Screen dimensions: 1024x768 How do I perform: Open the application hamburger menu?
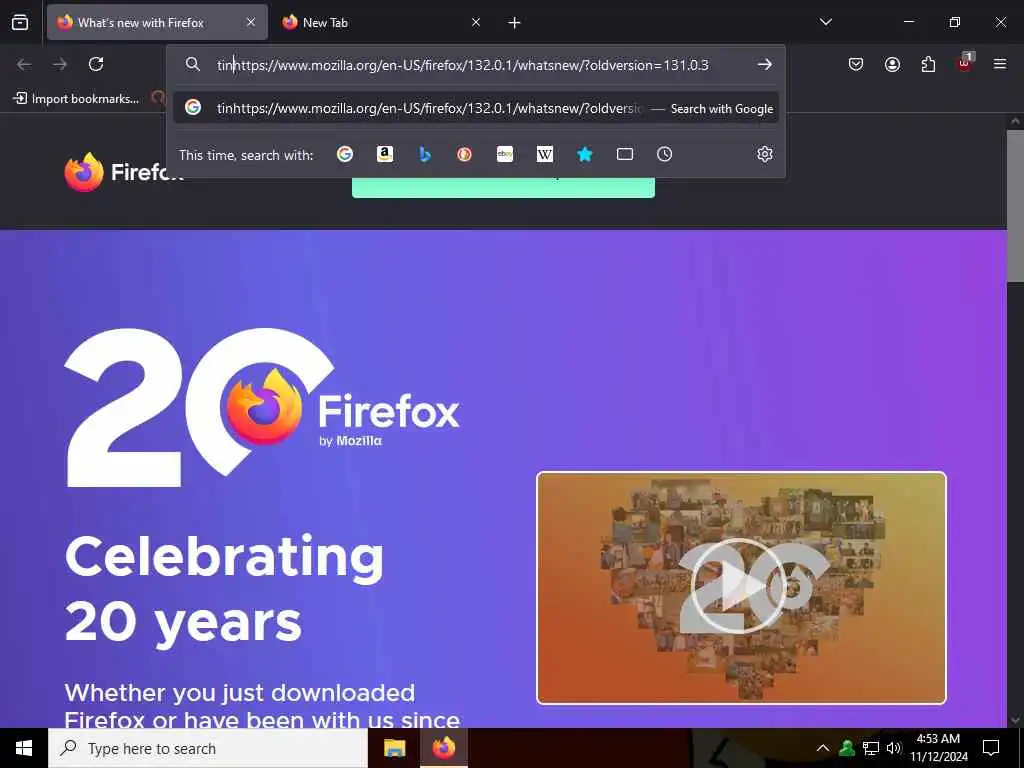click(1000, 64)
